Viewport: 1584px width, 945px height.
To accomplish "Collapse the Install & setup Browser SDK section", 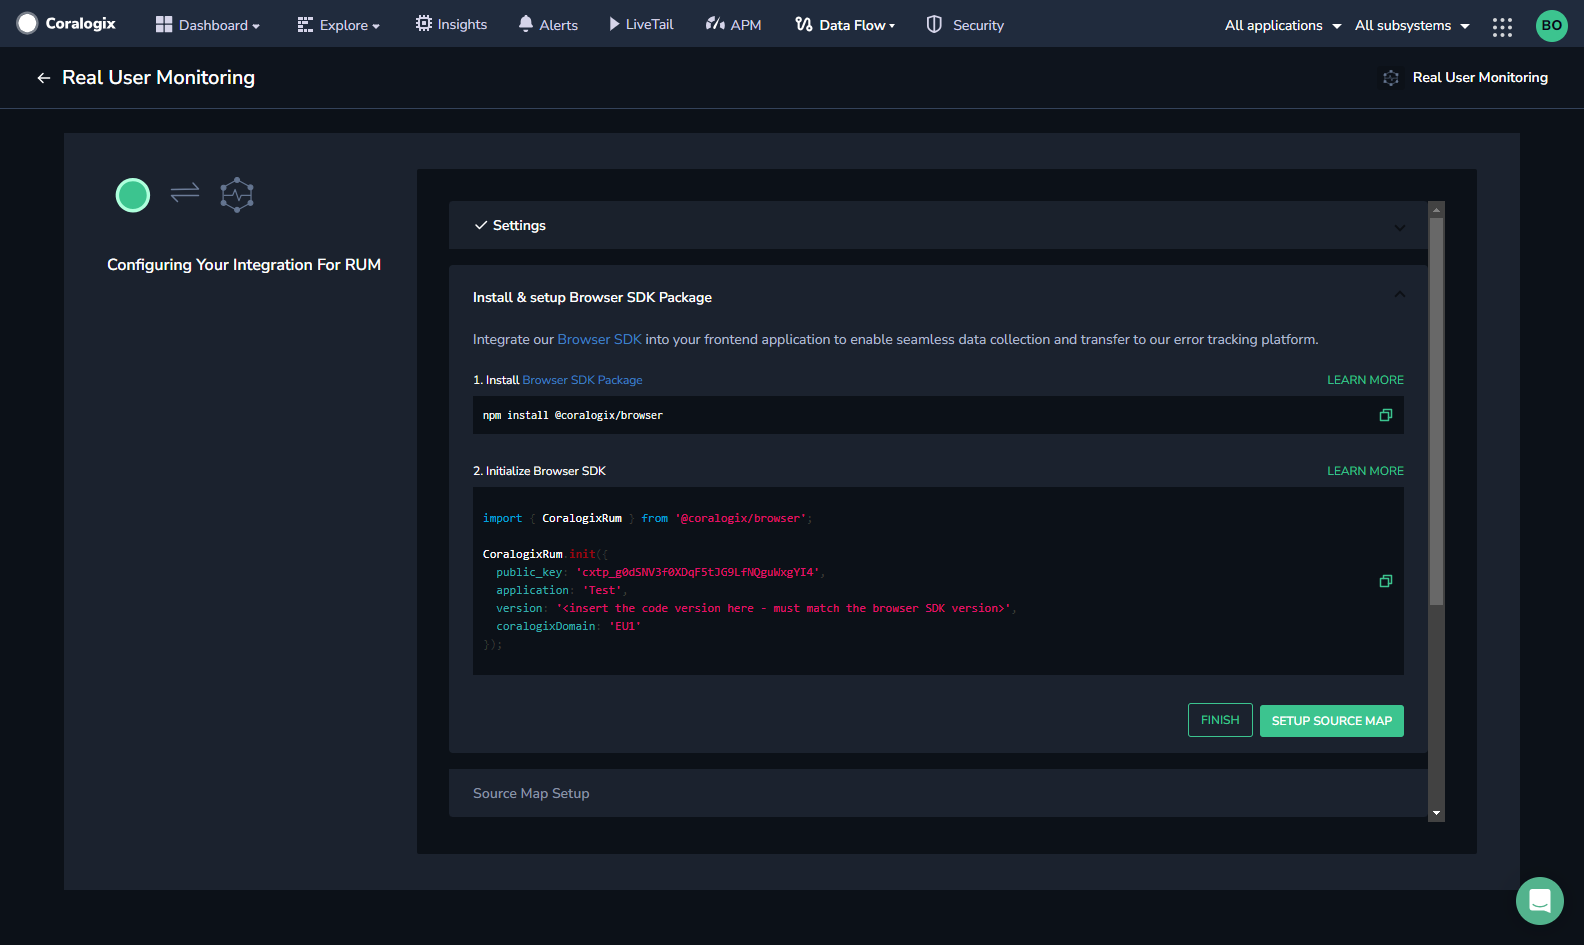I will [x=1400, y=295].
